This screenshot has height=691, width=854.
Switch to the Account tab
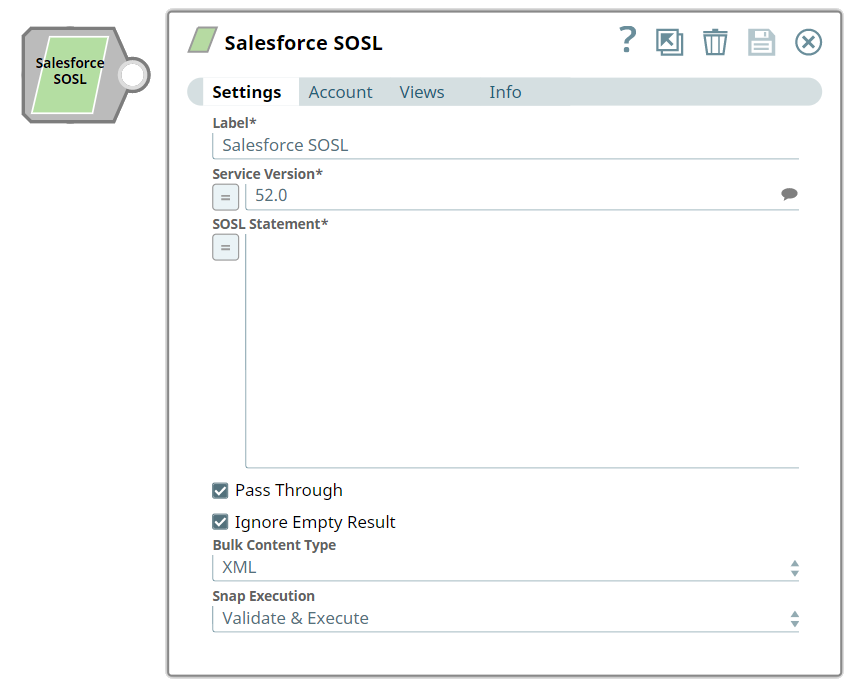pos(340,92)
